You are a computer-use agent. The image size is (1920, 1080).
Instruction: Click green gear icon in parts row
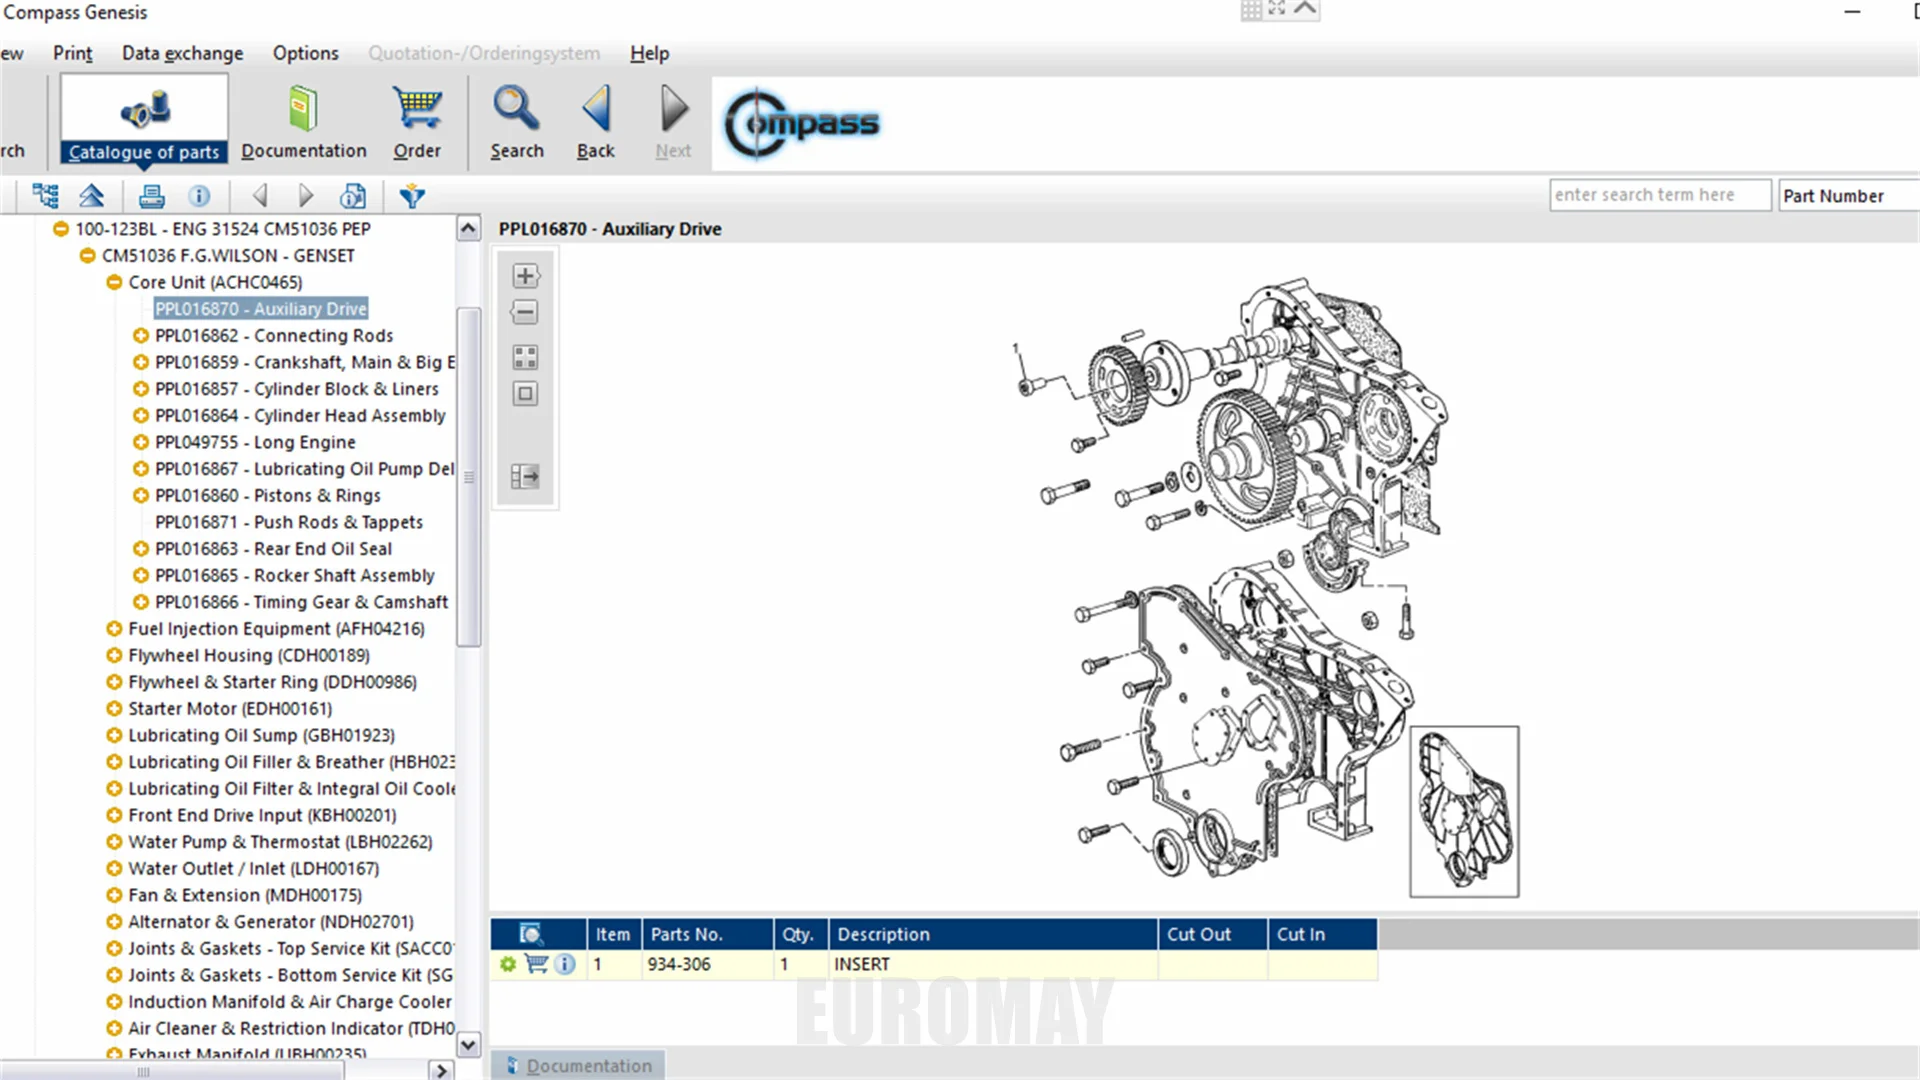[508, 964]
